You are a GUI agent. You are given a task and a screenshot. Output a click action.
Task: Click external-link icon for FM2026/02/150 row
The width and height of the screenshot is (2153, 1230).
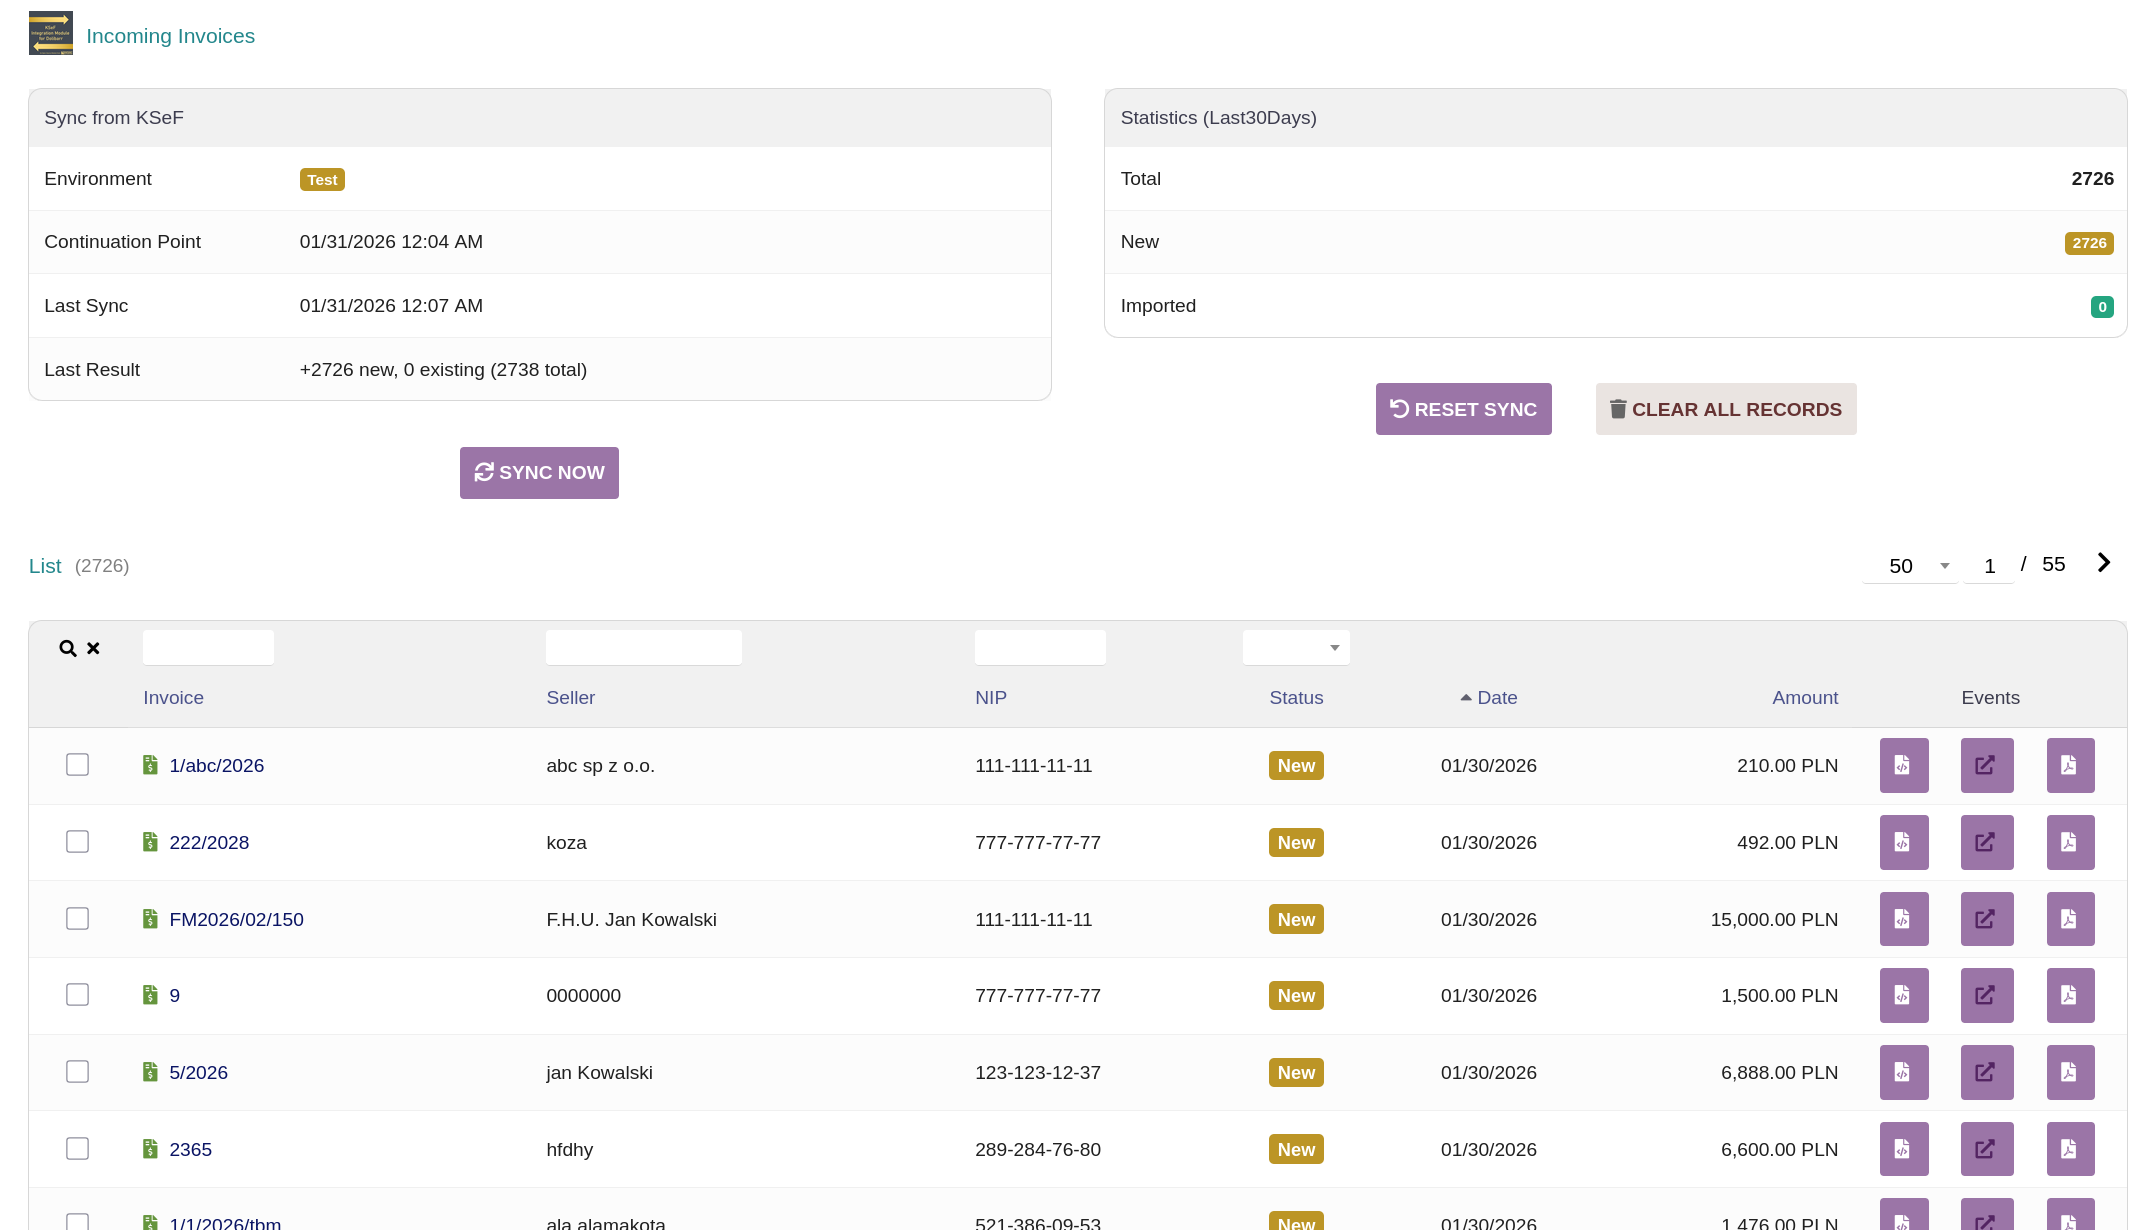click(1986, 919)
